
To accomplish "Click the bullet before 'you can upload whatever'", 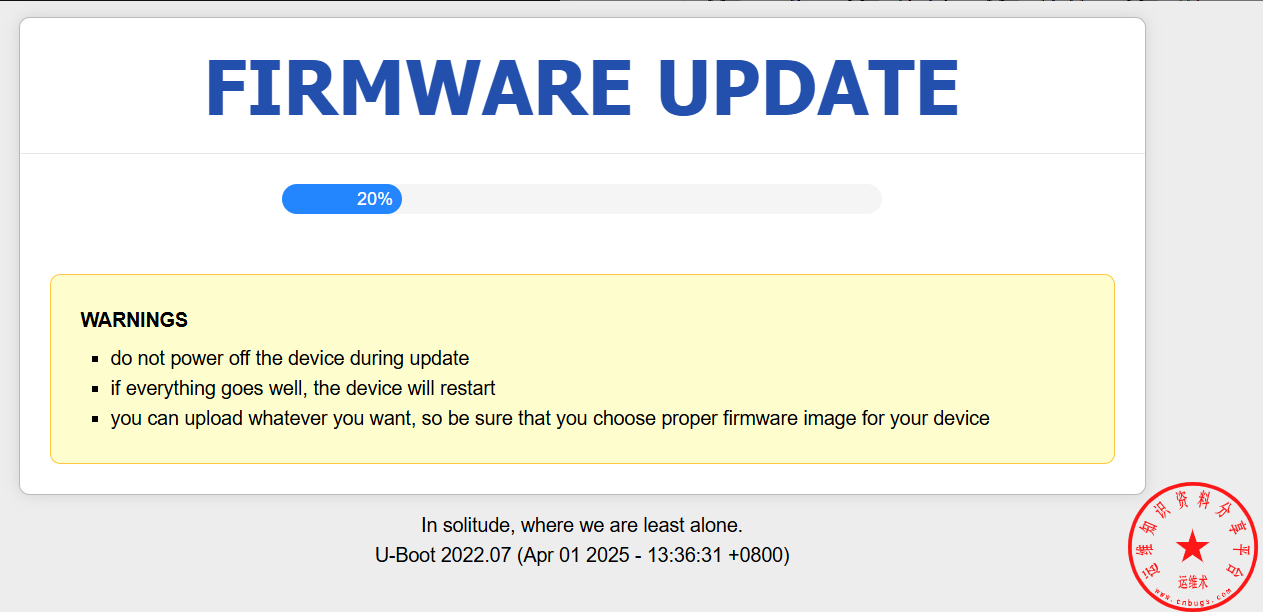I will [95, 418].
